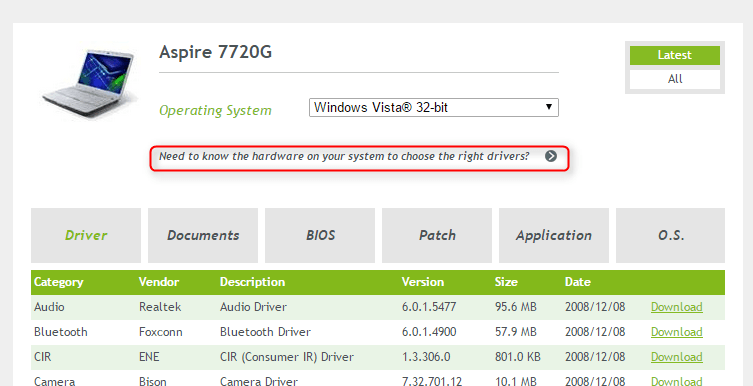This screenshot has width=753, height=386.
Task: Click the 57.9 MB size cell
Action: [x=516, y=332]
